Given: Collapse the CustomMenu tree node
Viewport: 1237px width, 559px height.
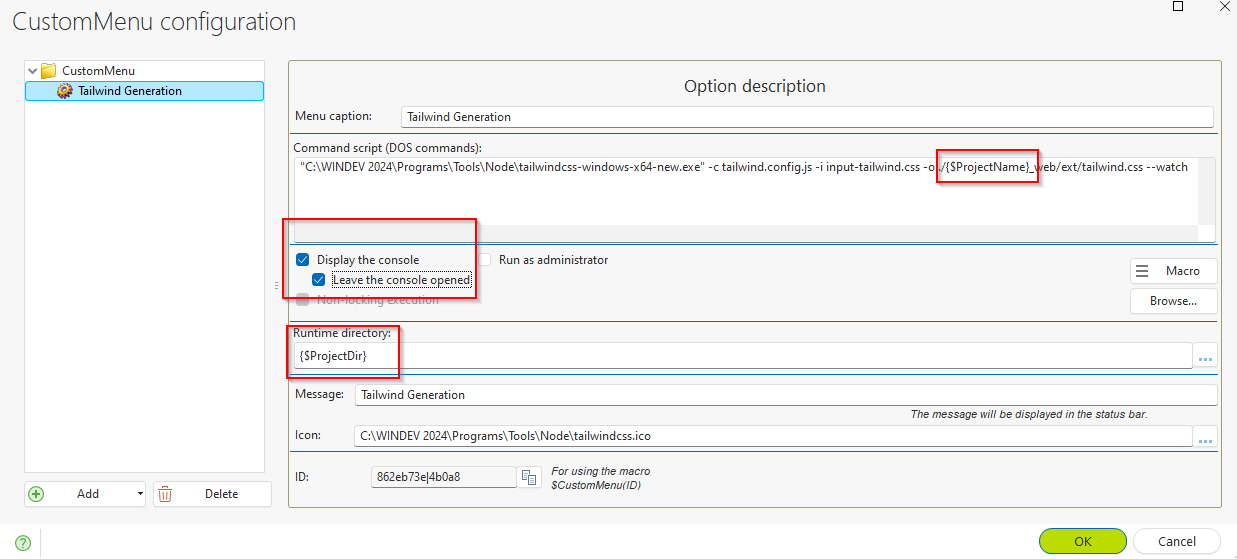Looking at the screenshot, I should point(32,71).
